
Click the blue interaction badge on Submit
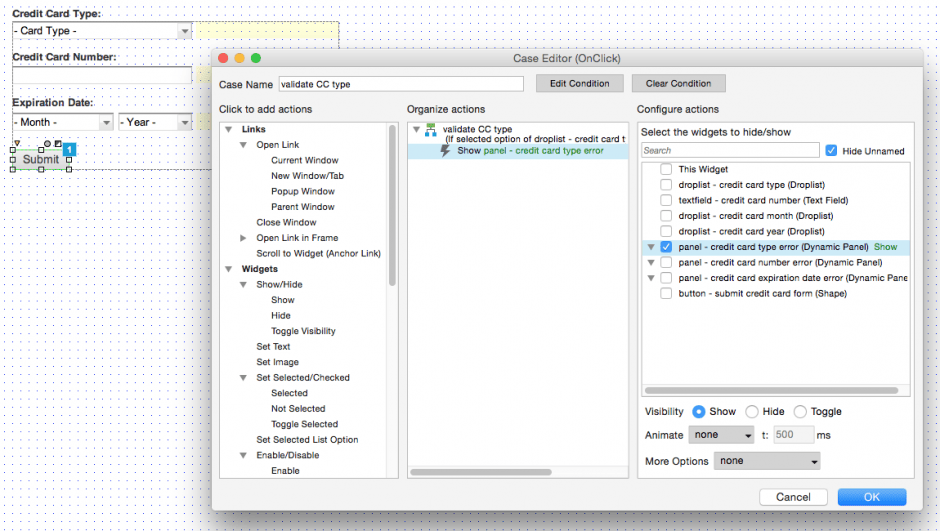point(69,150)
